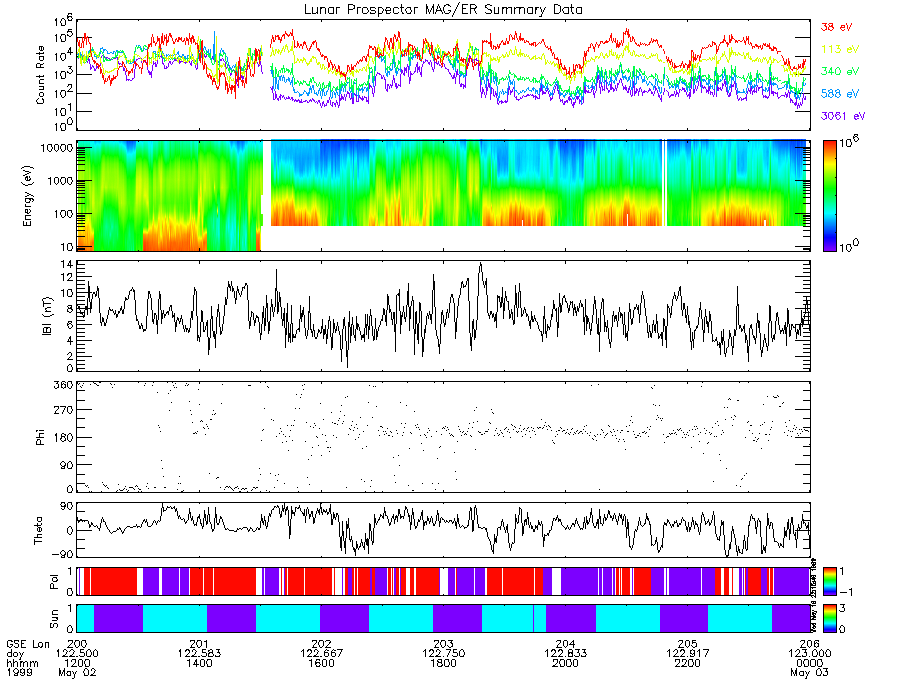900x700 pixels.
Task: Click the GSE longitude tick "201"
Action: click(199, 644)
